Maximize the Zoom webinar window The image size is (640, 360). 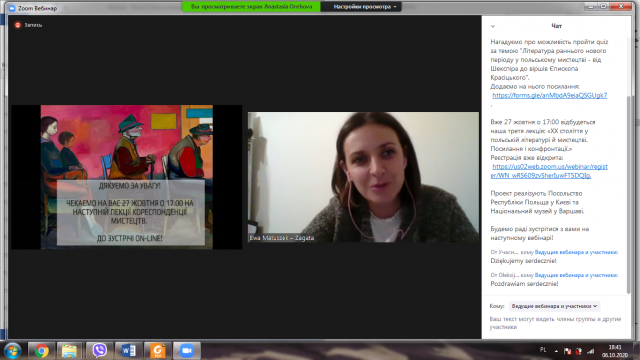pos(604,6)
